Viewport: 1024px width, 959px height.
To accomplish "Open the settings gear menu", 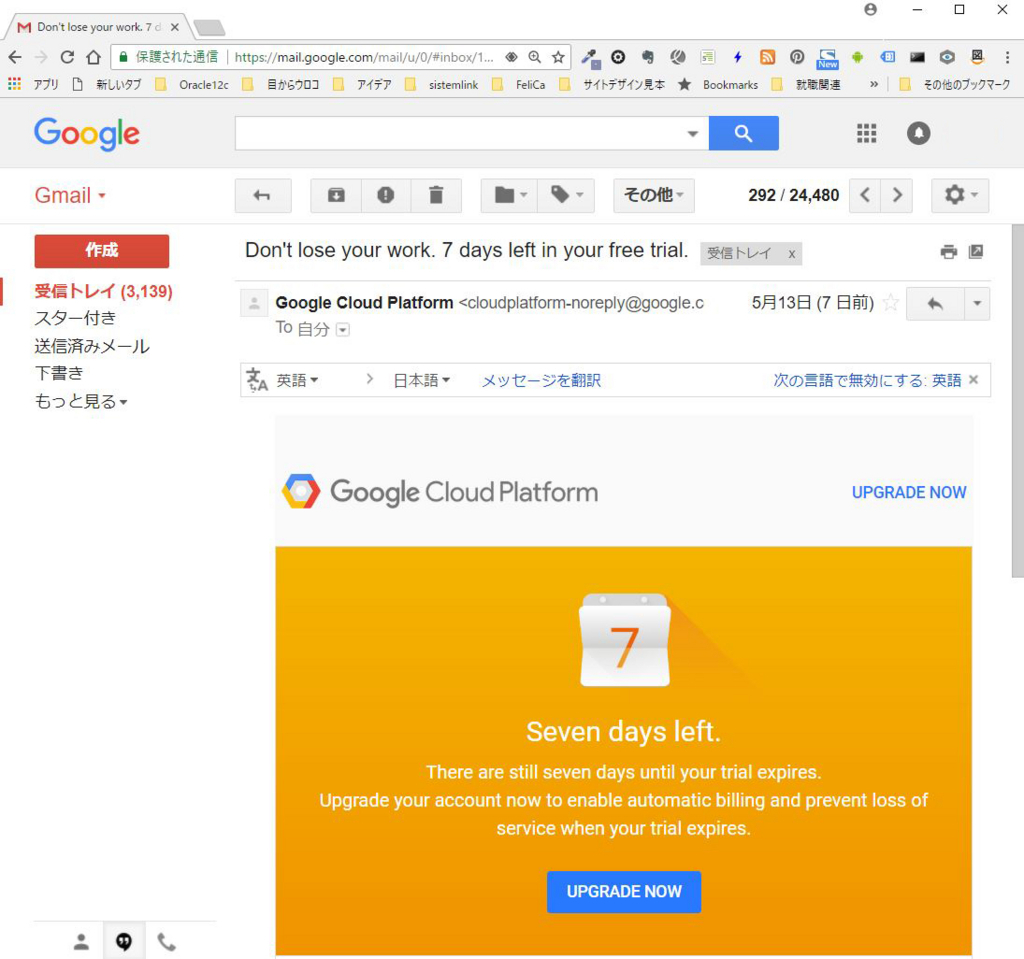I will point(960,195).
